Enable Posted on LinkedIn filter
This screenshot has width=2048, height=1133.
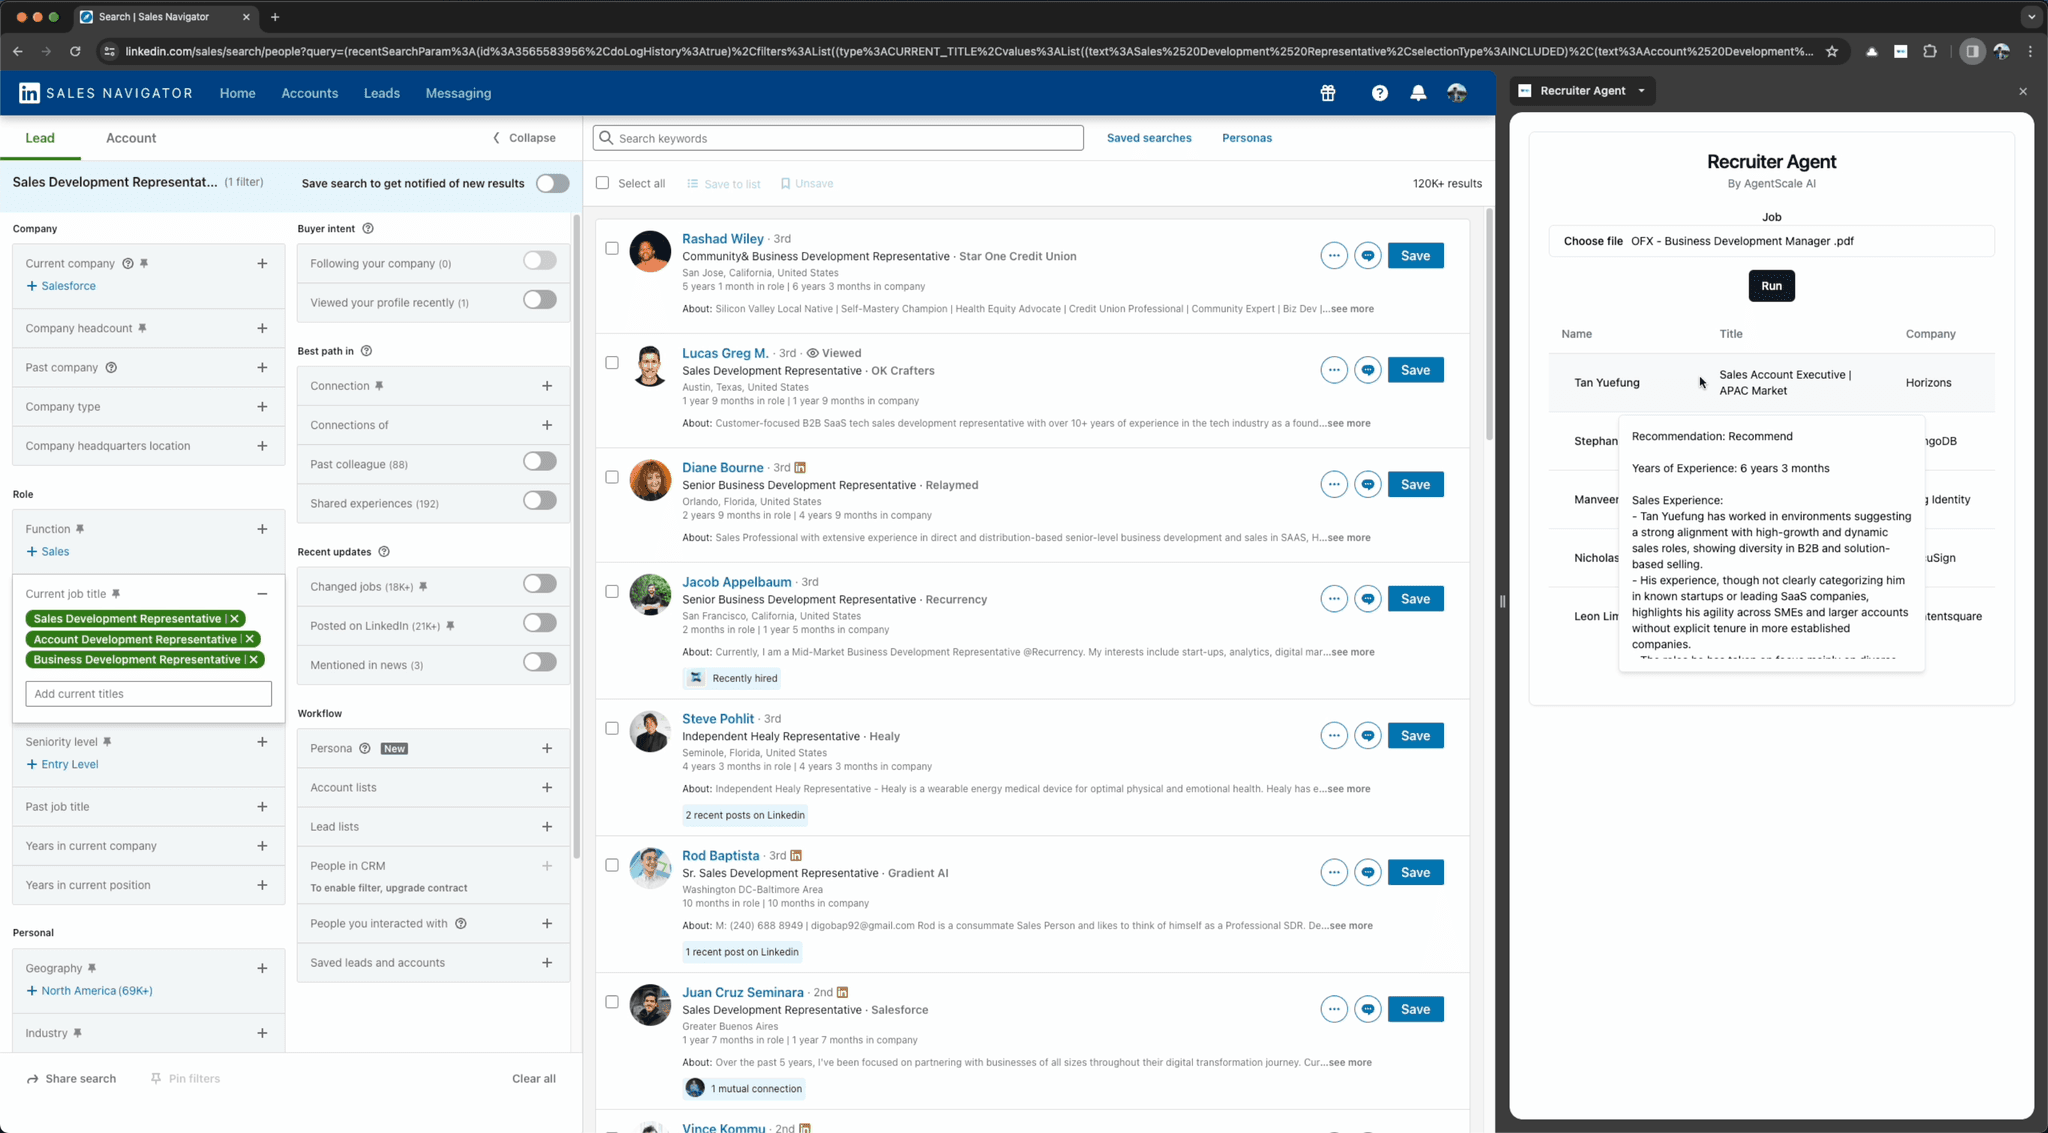click(x=540, y=623)
